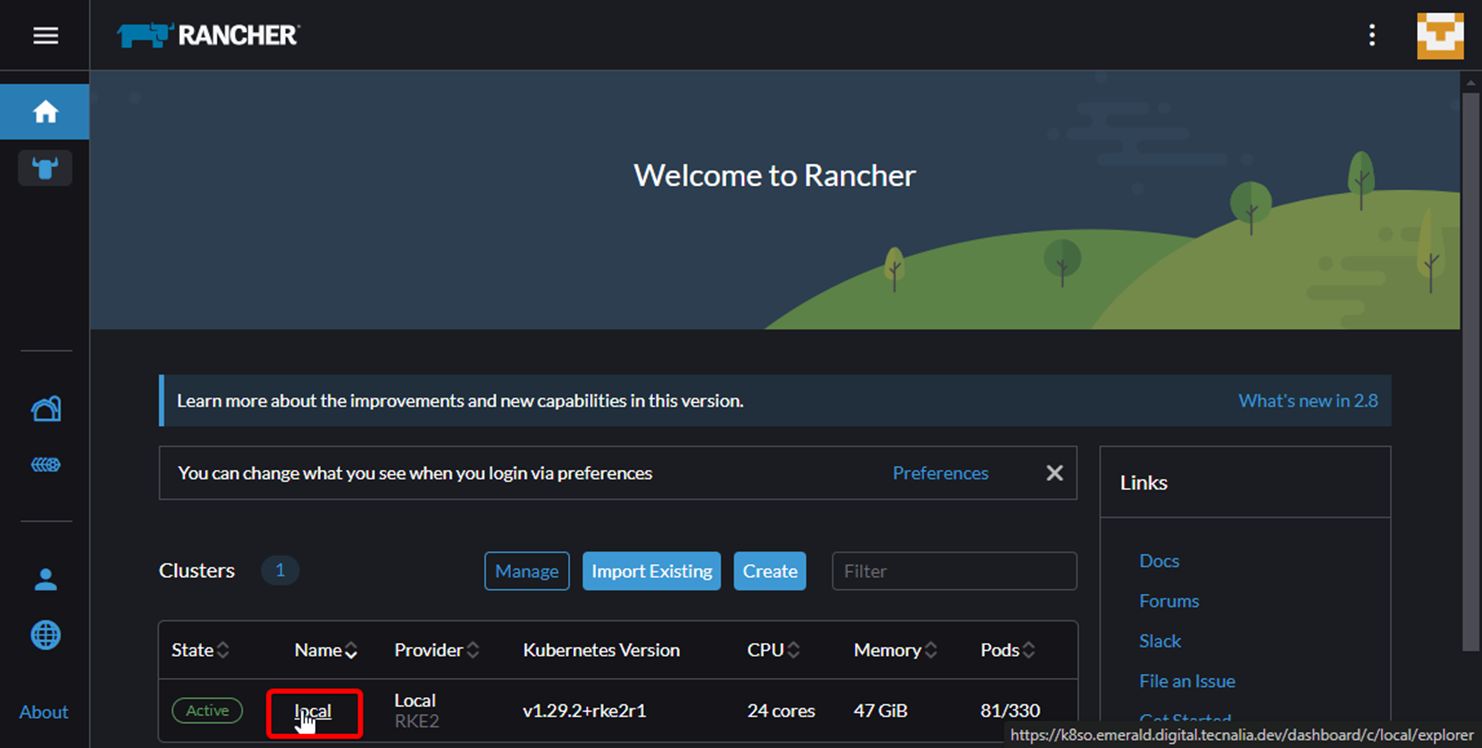Click the clusters count badge 1
The height and width of the screenshot is (748, 1482).
(x=280, y=570)
